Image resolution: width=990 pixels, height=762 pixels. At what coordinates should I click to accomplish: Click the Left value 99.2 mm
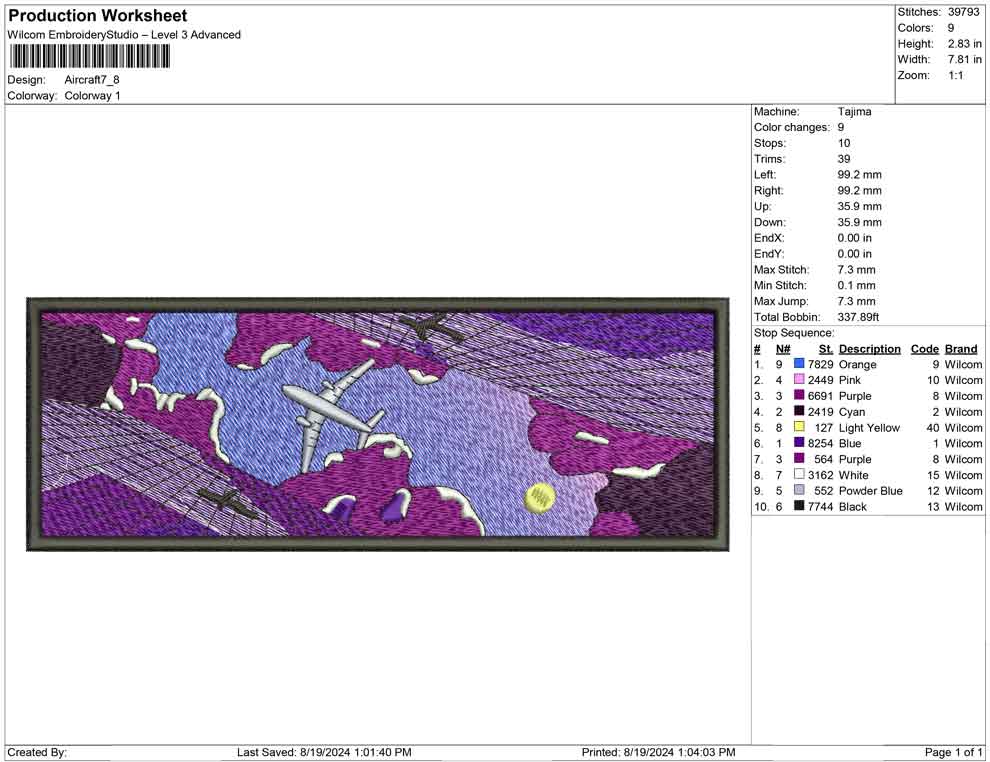click(860, 175)
